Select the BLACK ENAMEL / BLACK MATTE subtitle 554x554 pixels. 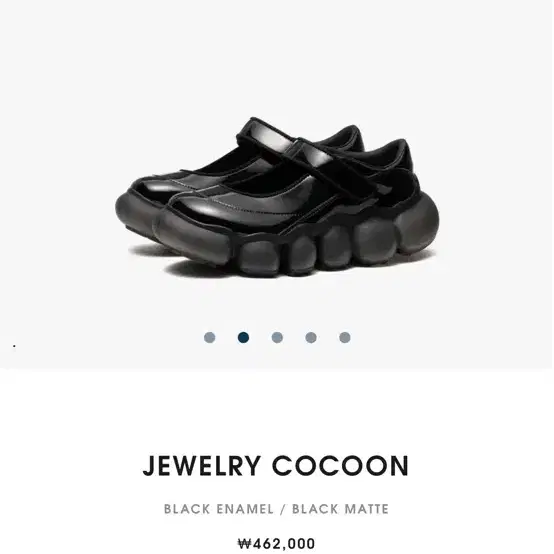tap(276, 509)
